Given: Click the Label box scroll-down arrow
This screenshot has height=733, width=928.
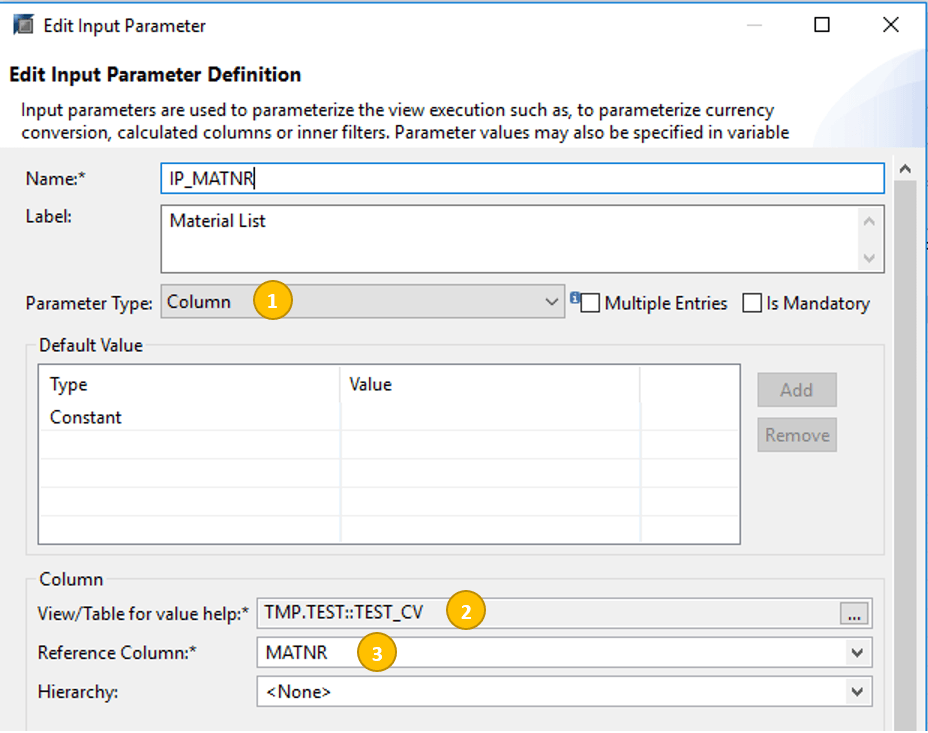Looking at the screenshot, I should [x=868, y=258].
